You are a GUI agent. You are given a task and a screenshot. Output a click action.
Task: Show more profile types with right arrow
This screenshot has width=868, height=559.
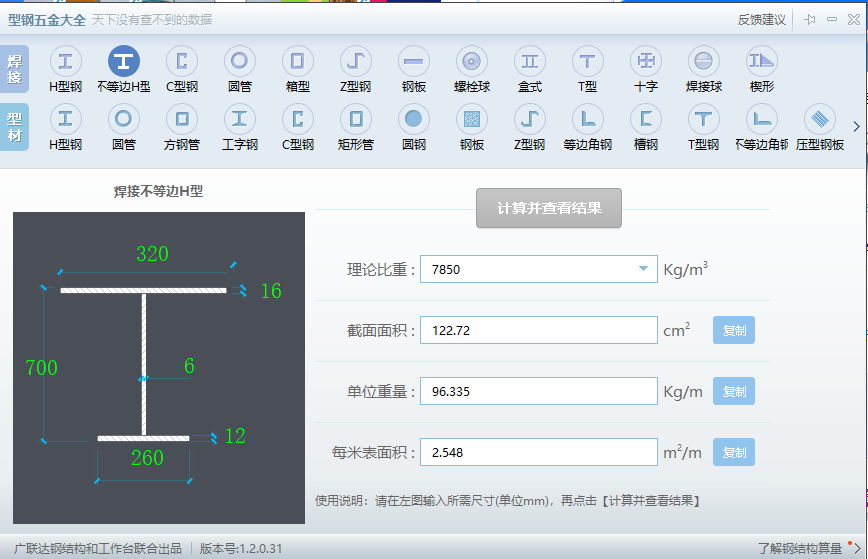tap(856, 127)
